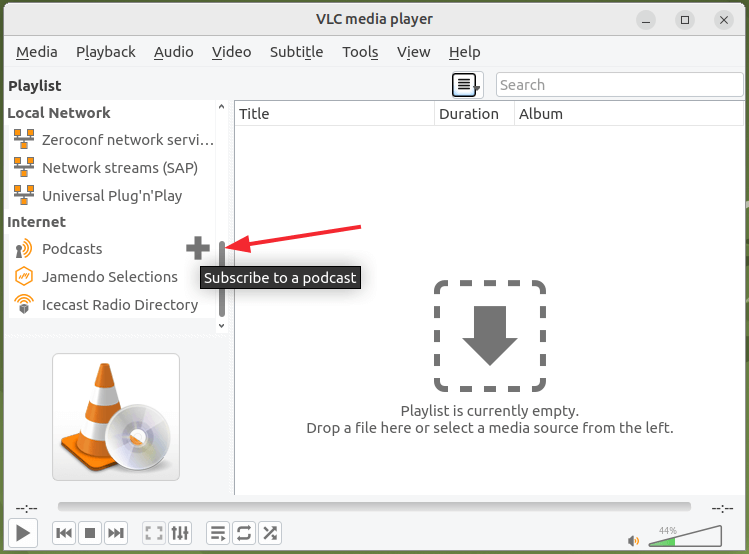The image size is (749, 554).
Task: Click the Zeroconf network icon
Action: pos(23,139)
